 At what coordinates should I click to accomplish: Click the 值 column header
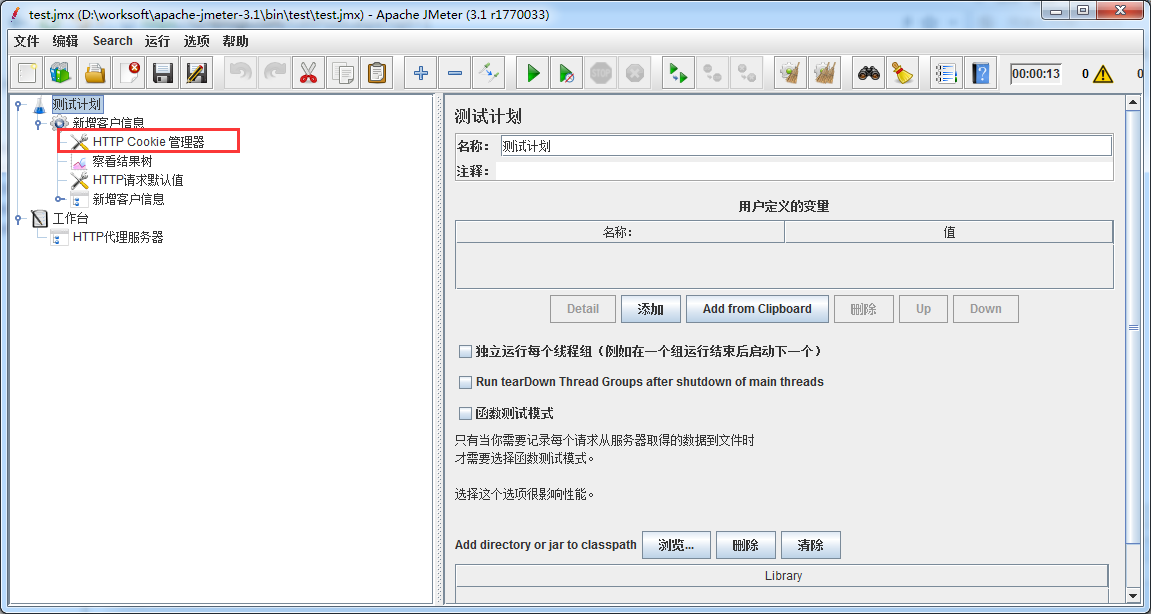click(x=949, y=232)
